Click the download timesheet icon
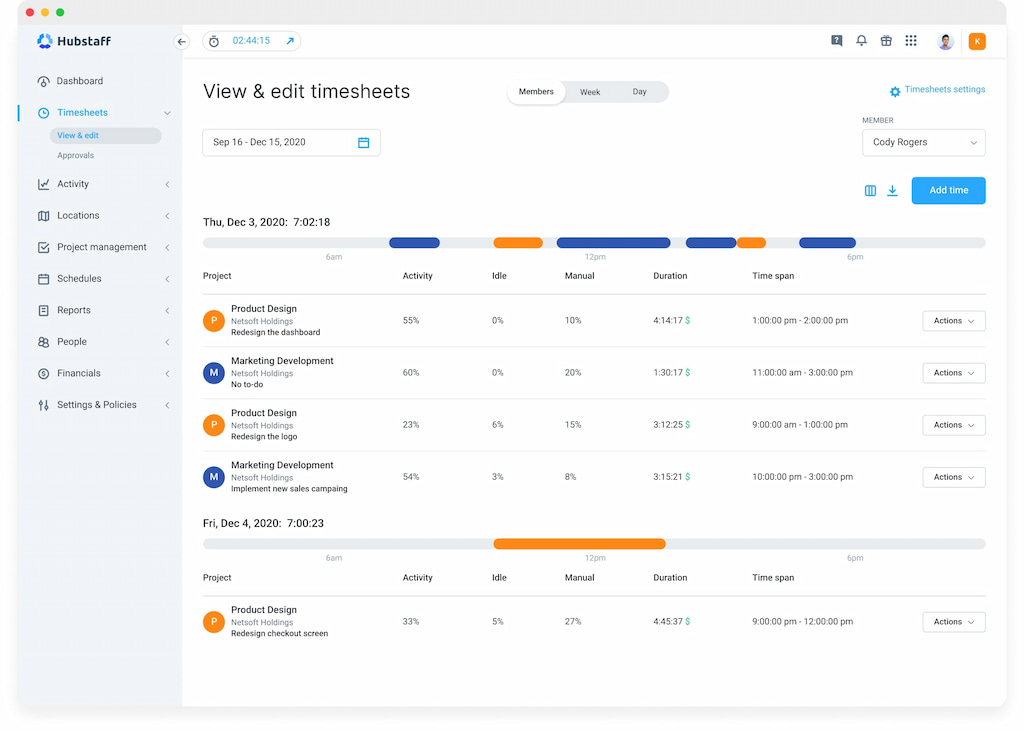 [x=892, y=190]
